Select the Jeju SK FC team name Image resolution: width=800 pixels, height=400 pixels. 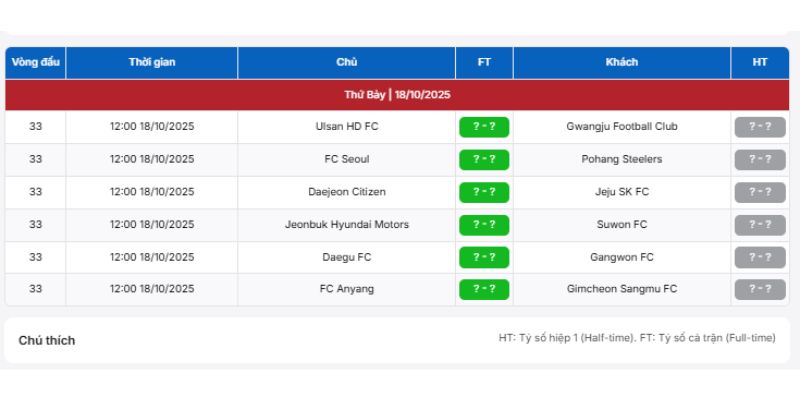pos(621,192)
